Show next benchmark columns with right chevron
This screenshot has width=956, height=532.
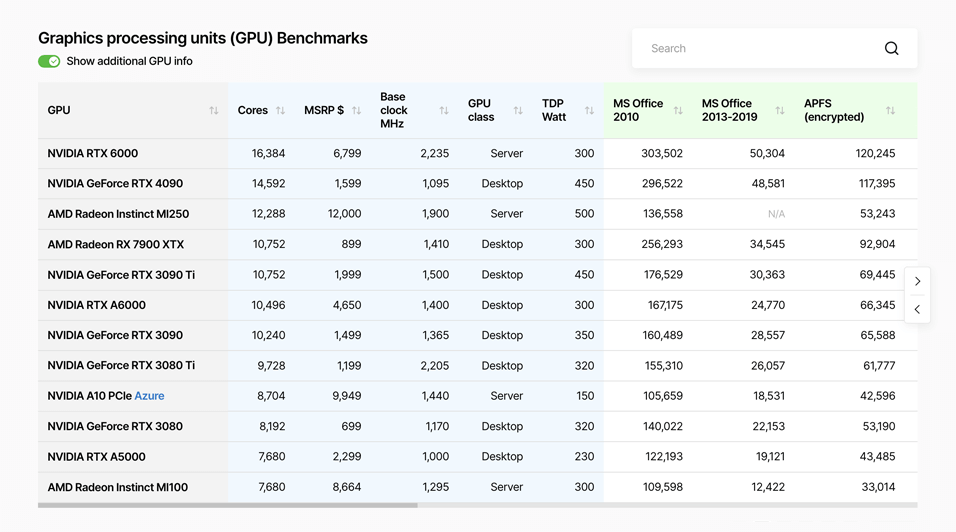[x=918, y=282]
